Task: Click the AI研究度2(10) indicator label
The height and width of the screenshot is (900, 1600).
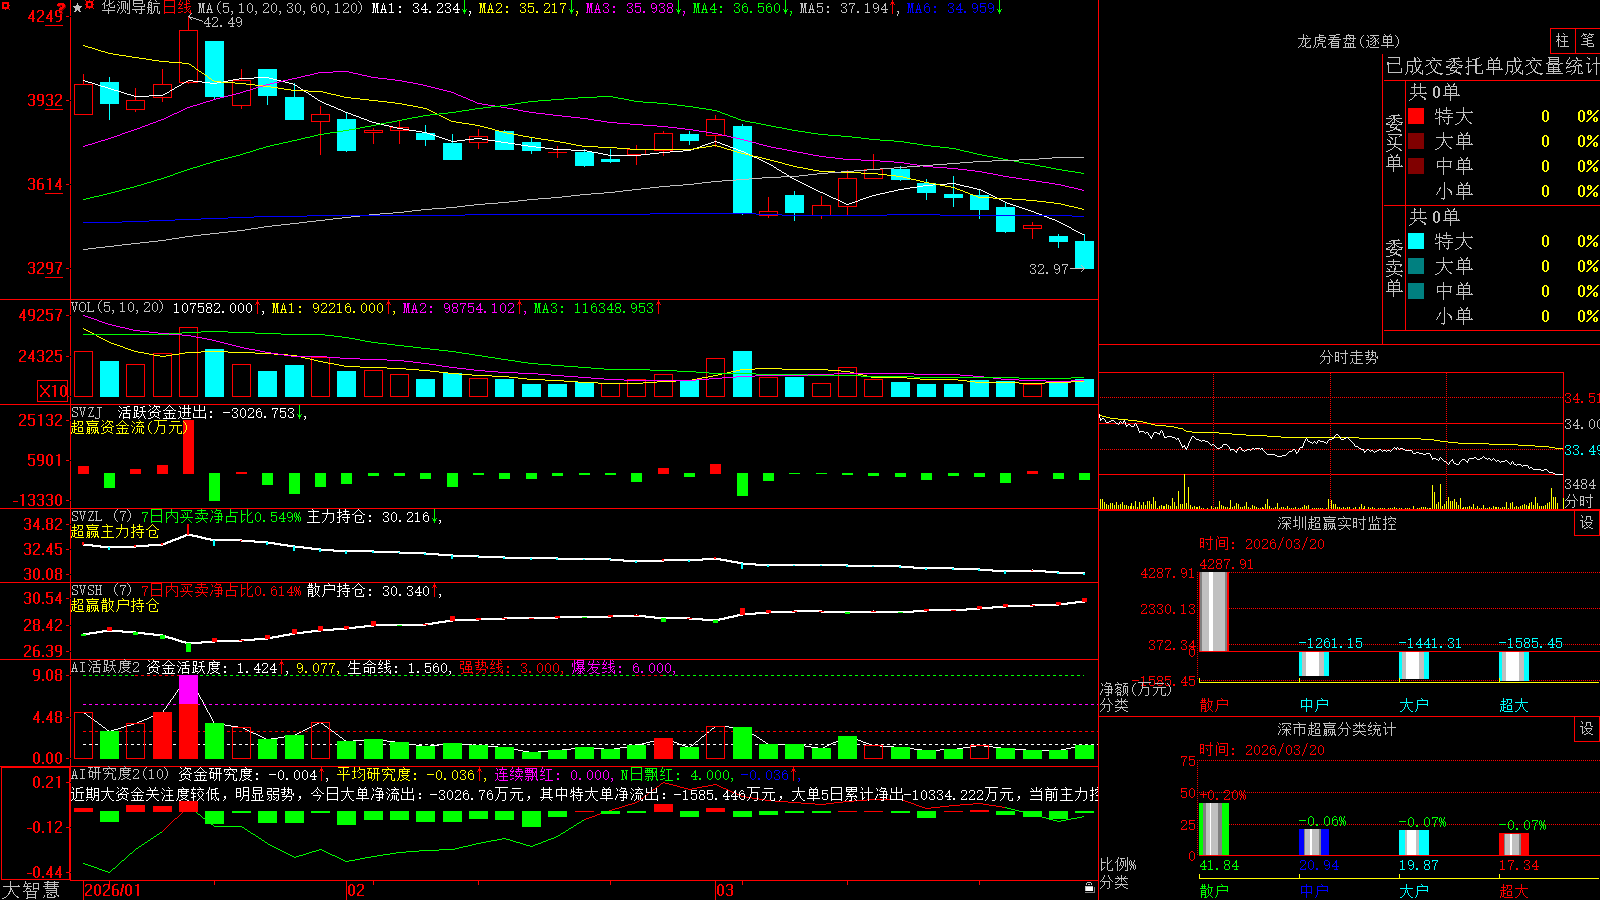Action: click(x=120, y=774)
